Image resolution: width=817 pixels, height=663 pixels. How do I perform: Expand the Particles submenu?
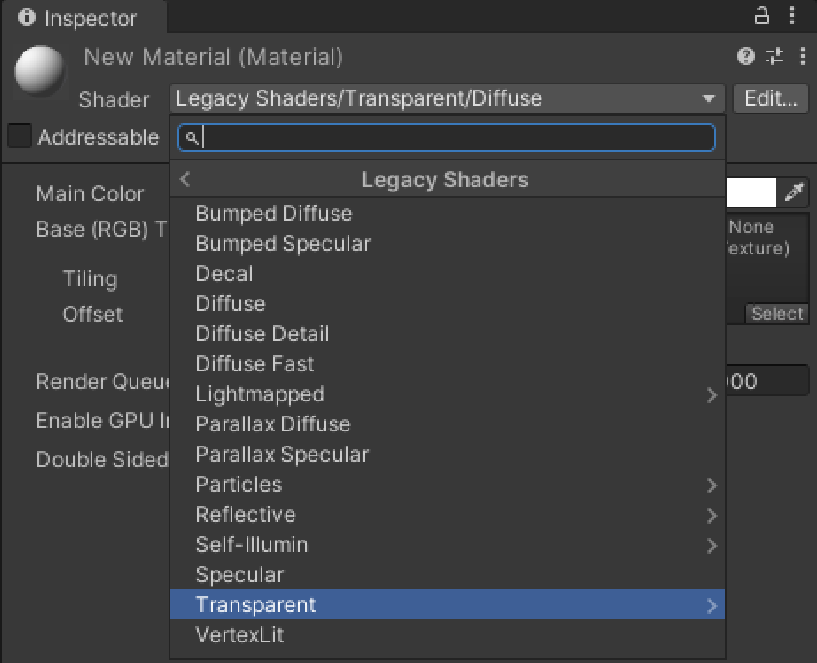coord(447,484)
